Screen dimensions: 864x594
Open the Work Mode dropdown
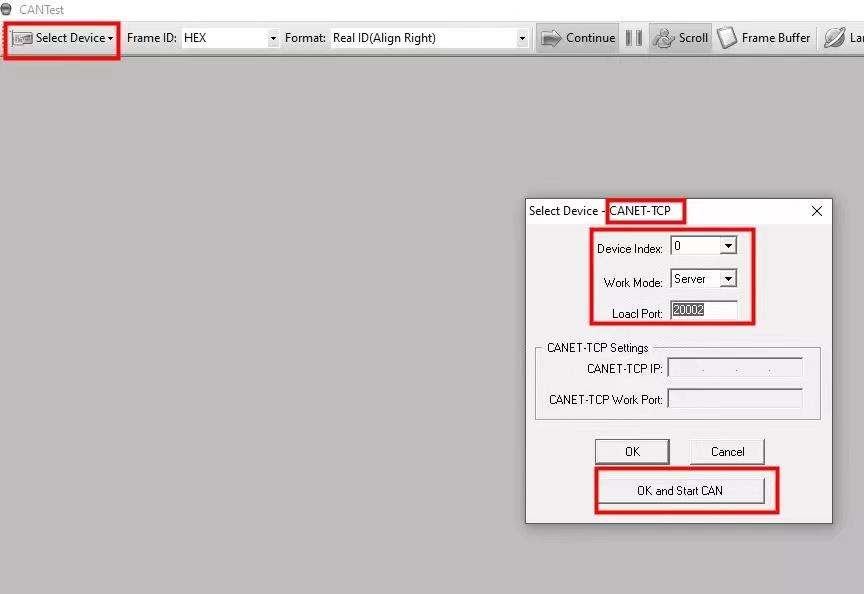[x=728, y=278]
